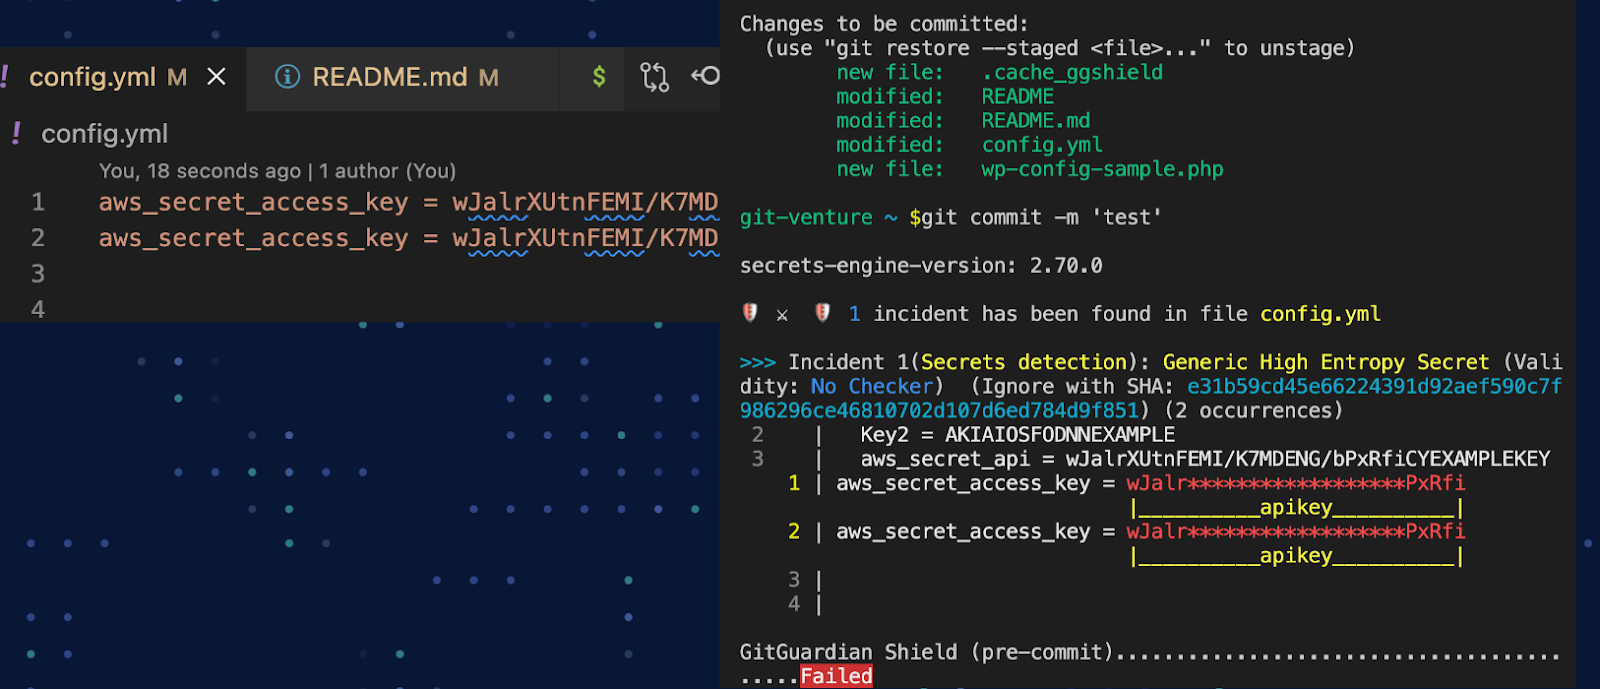This screenshot has width=1600, height=689.
Task: Click the yellow config.yml filename in incident line
Action: pyautogui.click(x=1320, y=314)
